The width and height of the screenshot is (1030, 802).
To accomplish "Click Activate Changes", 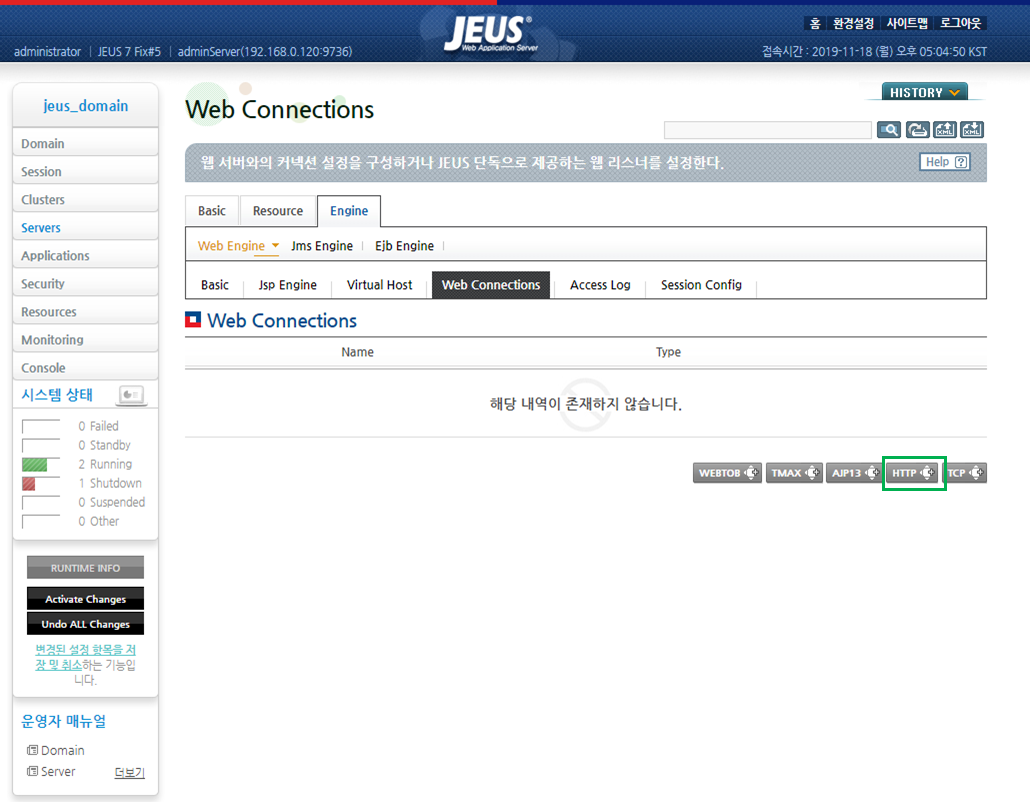I will click(85, 599).
